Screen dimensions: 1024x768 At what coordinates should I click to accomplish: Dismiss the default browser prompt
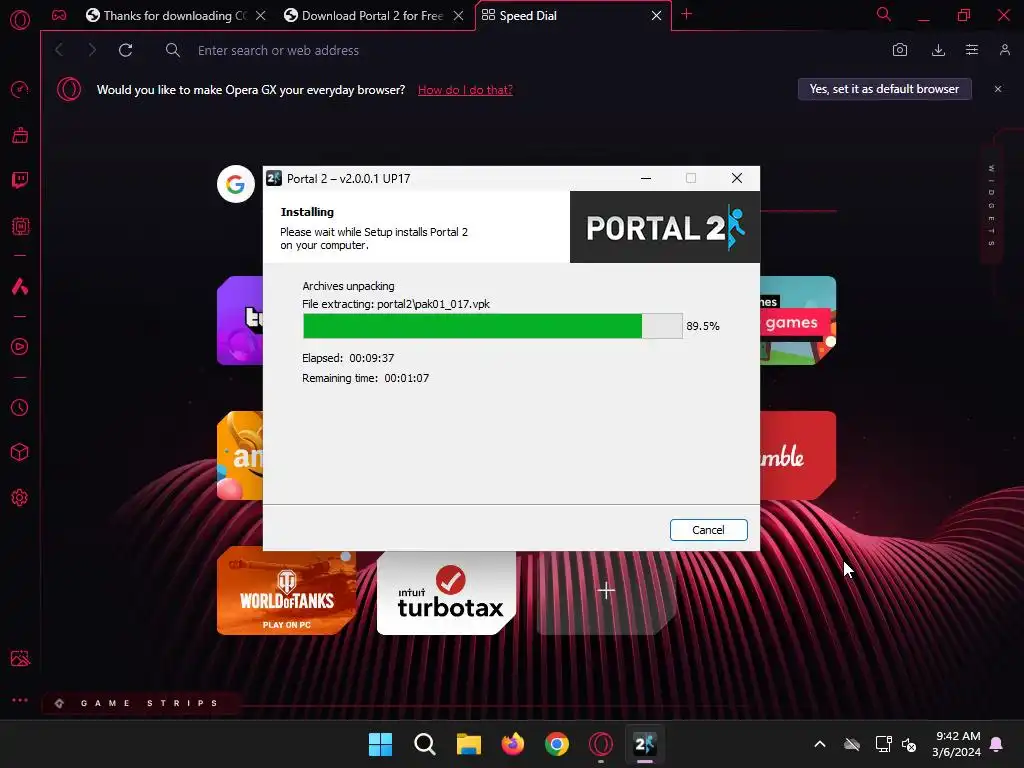point(998,89)
